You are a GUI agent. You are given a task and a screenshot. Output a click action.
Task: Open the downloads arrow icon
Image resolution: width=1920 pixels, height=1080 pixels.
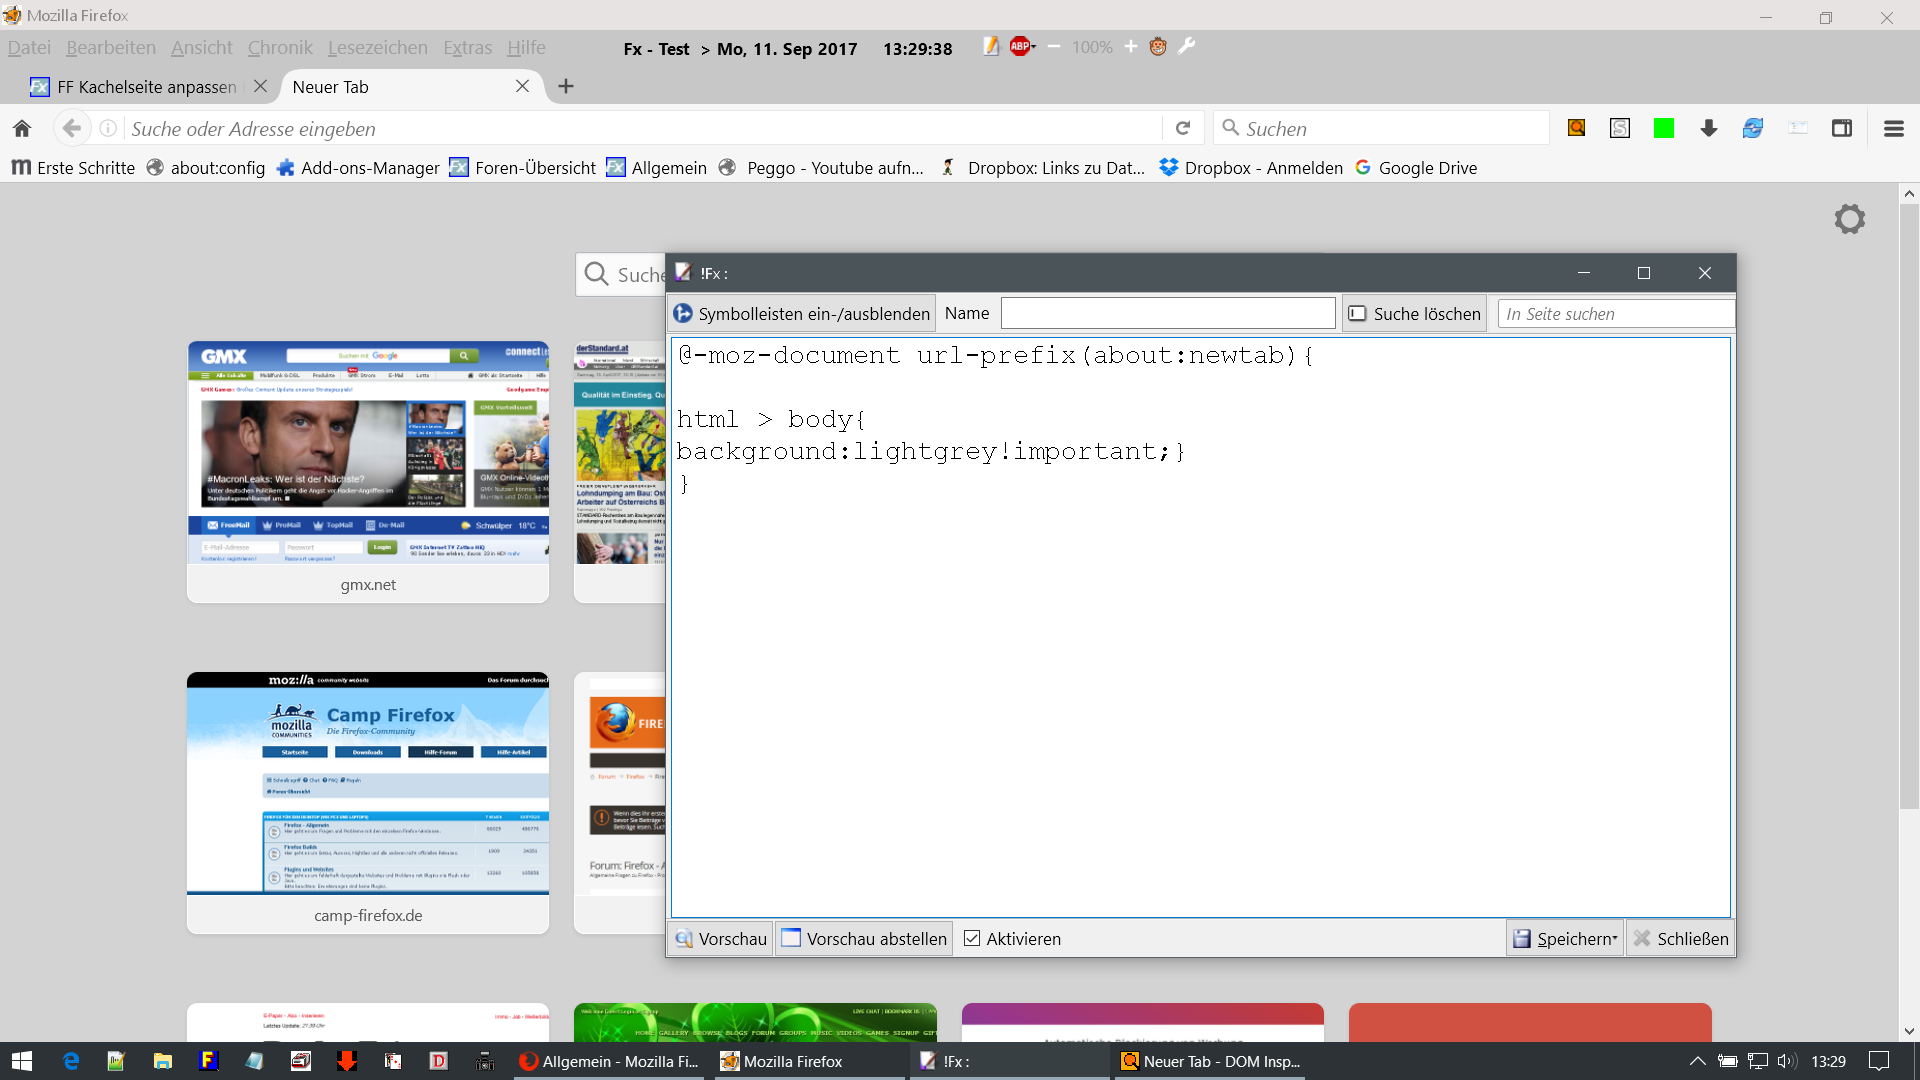pos(1708,128)
